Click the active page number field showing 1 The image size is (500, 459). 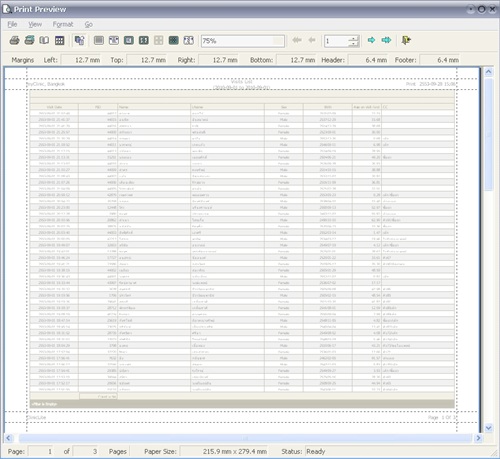click(x=336, y=41)
